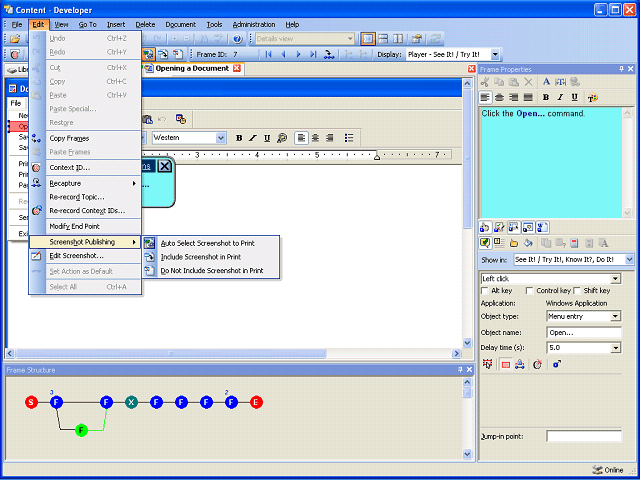Viewport: 640px width, 480px height.
Task: Click the bubble fill color bucket icon
Action: click(x=528, y=243)
